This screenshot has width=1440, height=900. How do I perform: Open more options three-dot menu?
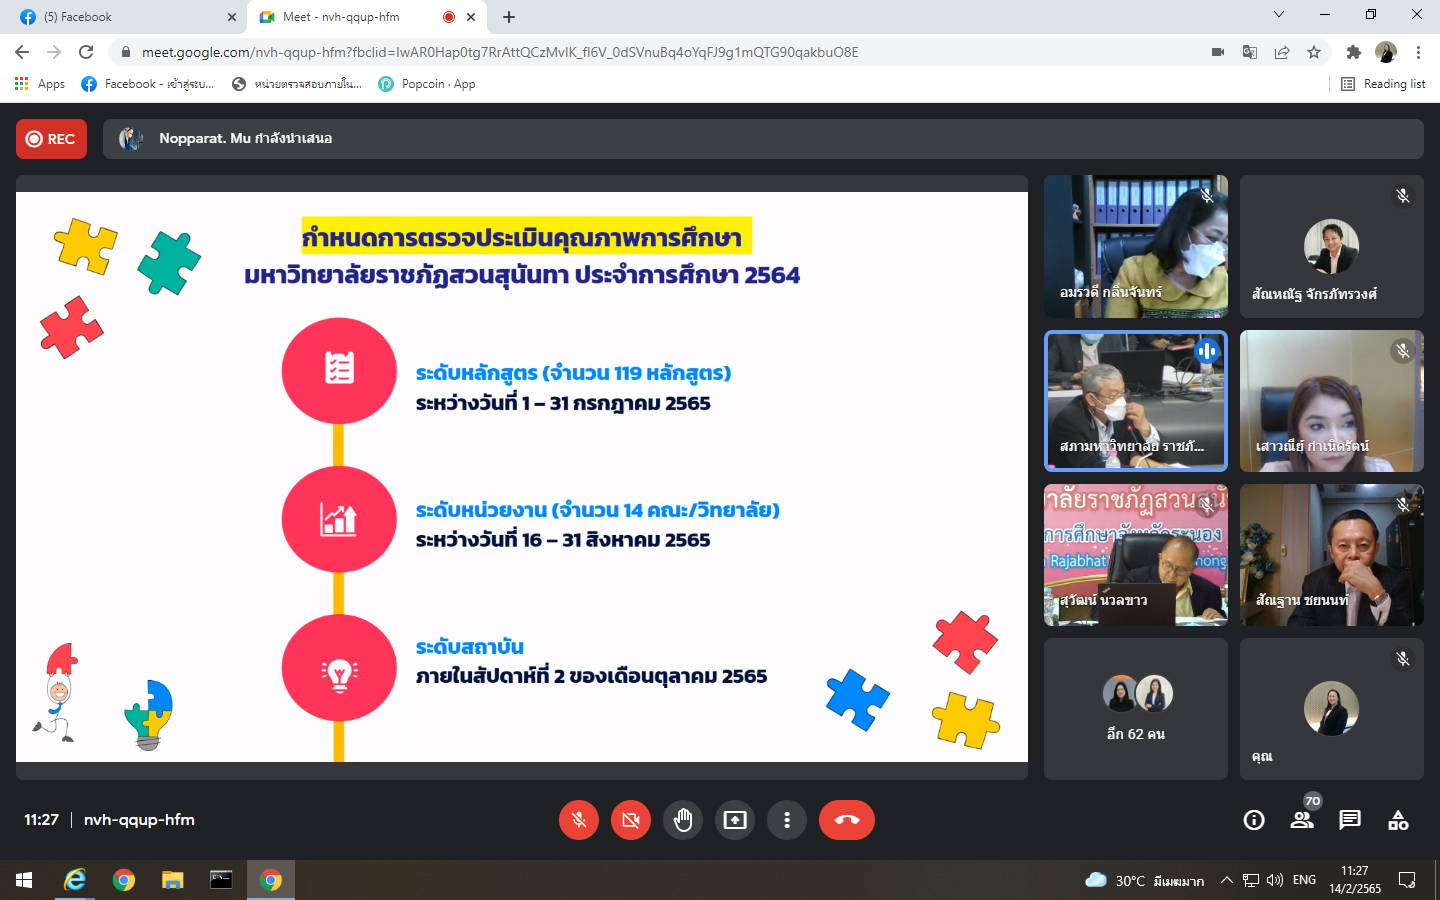(787, 820)
